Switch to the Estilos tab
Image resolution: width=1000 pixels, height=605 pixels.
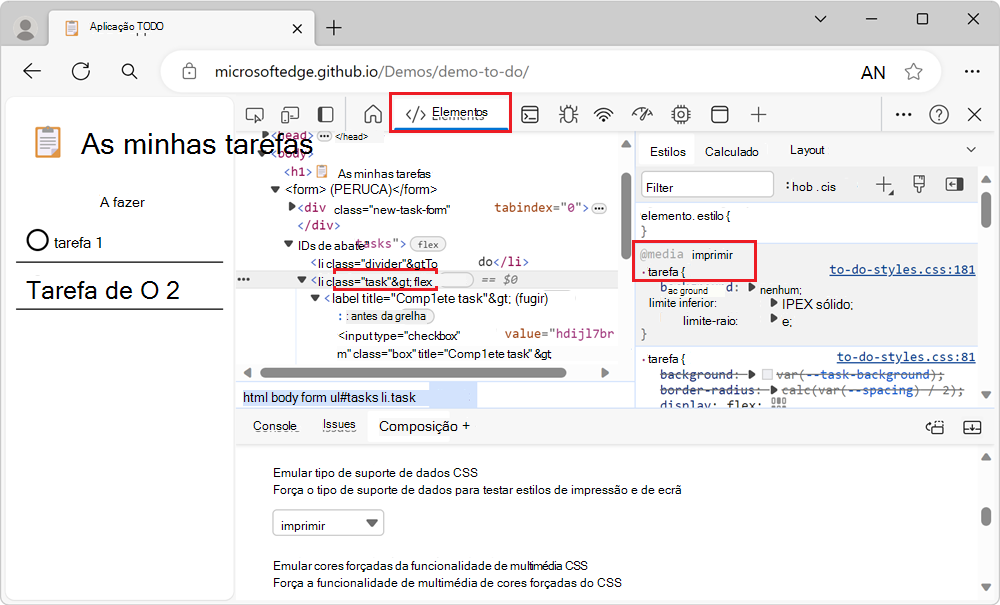(668, 152)
